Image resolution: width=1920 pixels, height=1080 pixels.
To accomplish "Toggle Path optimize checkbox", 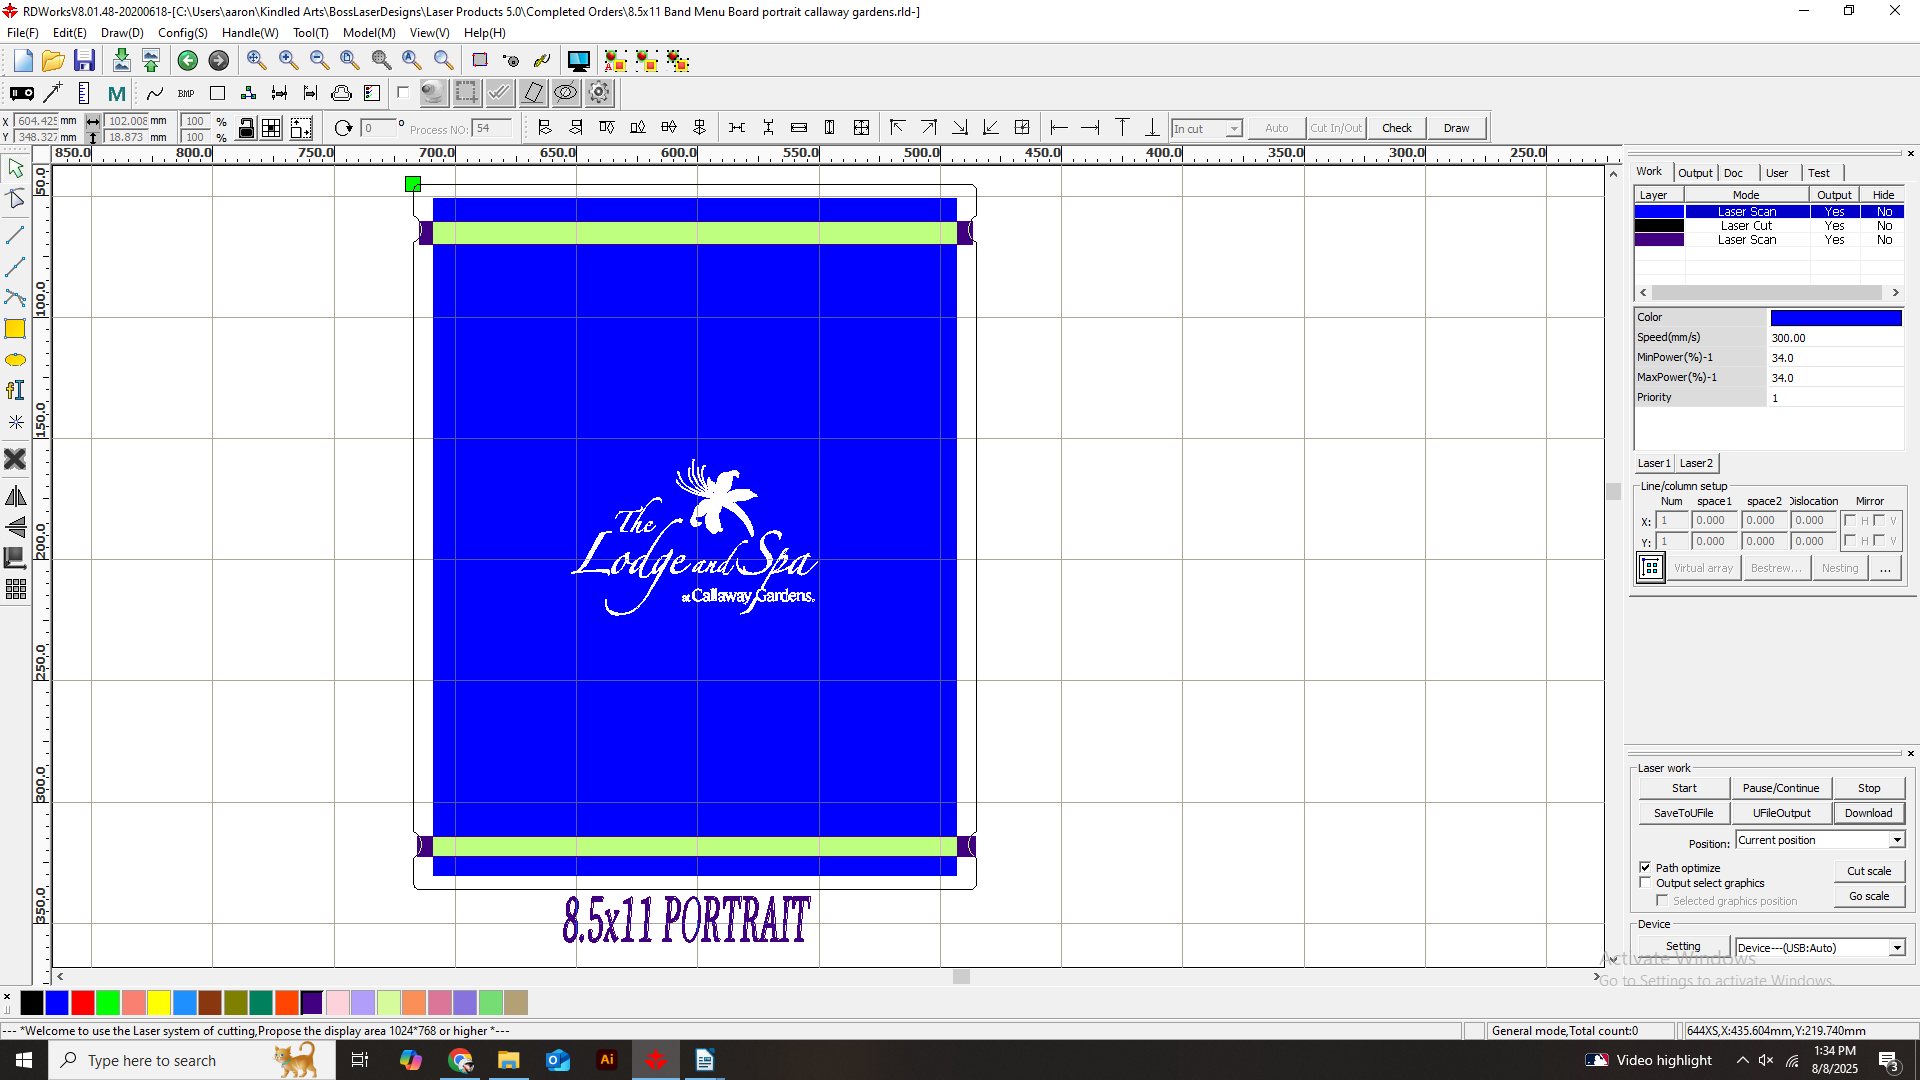I will point(1645,867).
